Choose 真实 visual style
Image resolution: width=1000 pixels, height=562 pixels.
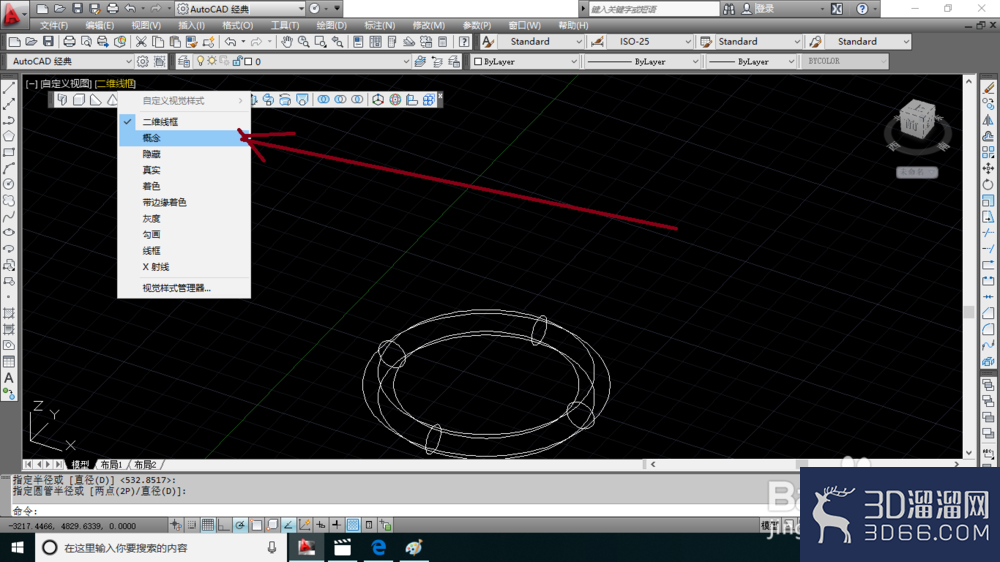[x=184, y=170]
